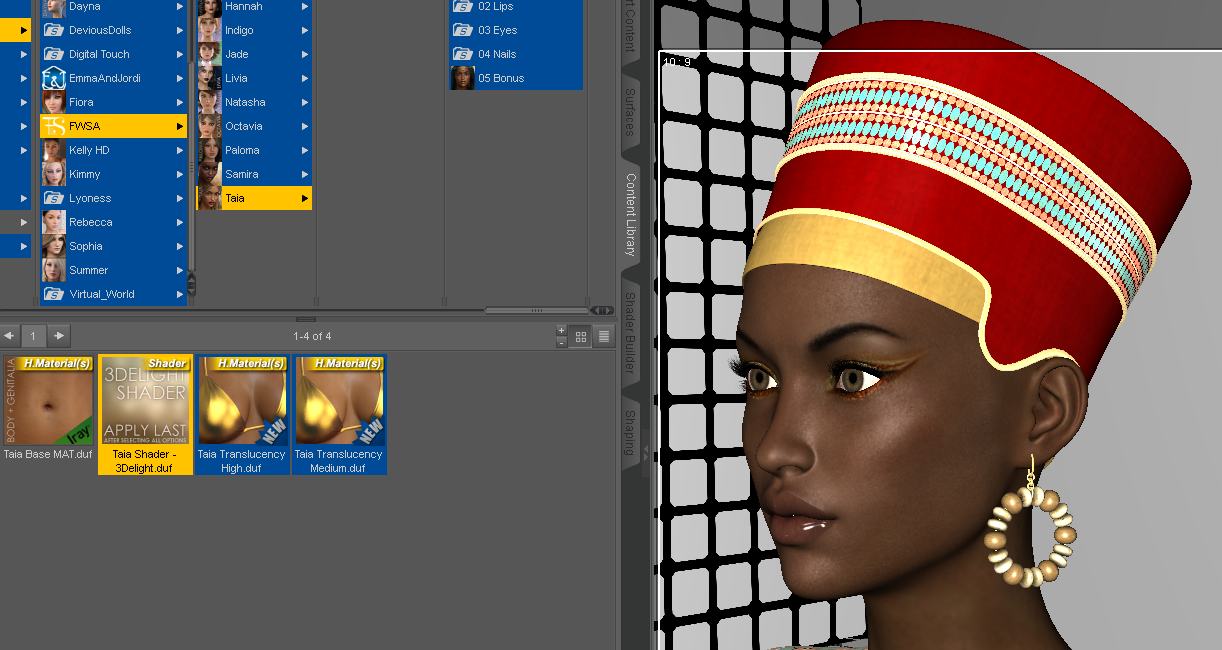This screenshot has width=1222, height=650.
Task: Click the Livia character icon
Action: tap(209, 78)
